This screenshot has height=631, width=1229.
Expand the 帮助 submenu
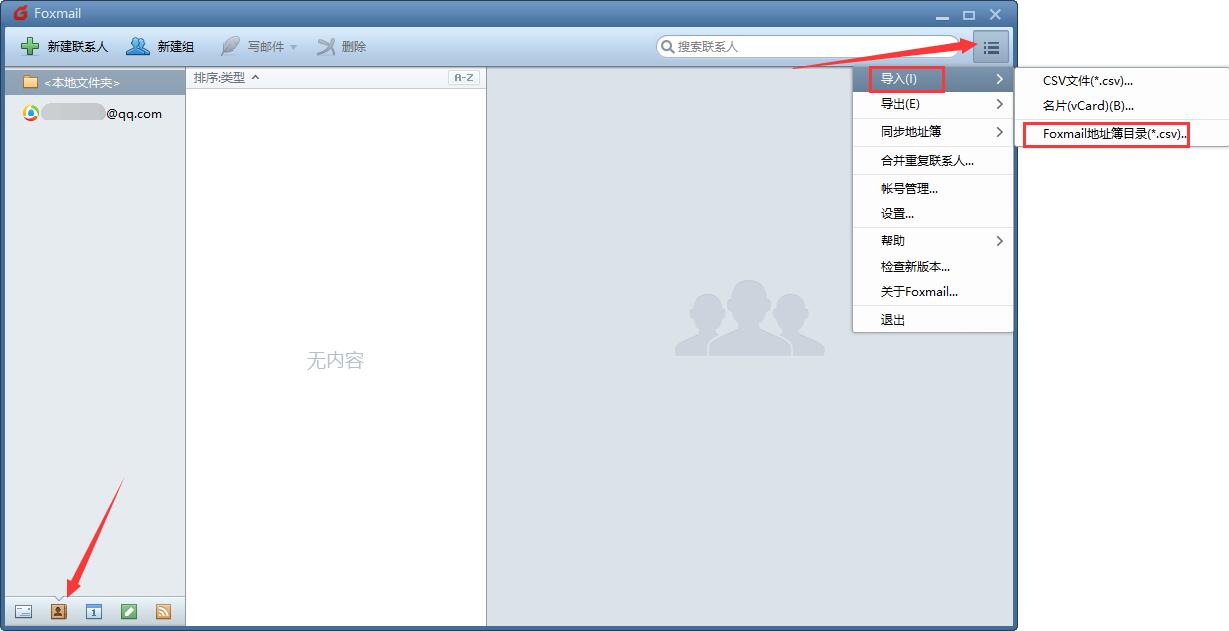(933, 241)
